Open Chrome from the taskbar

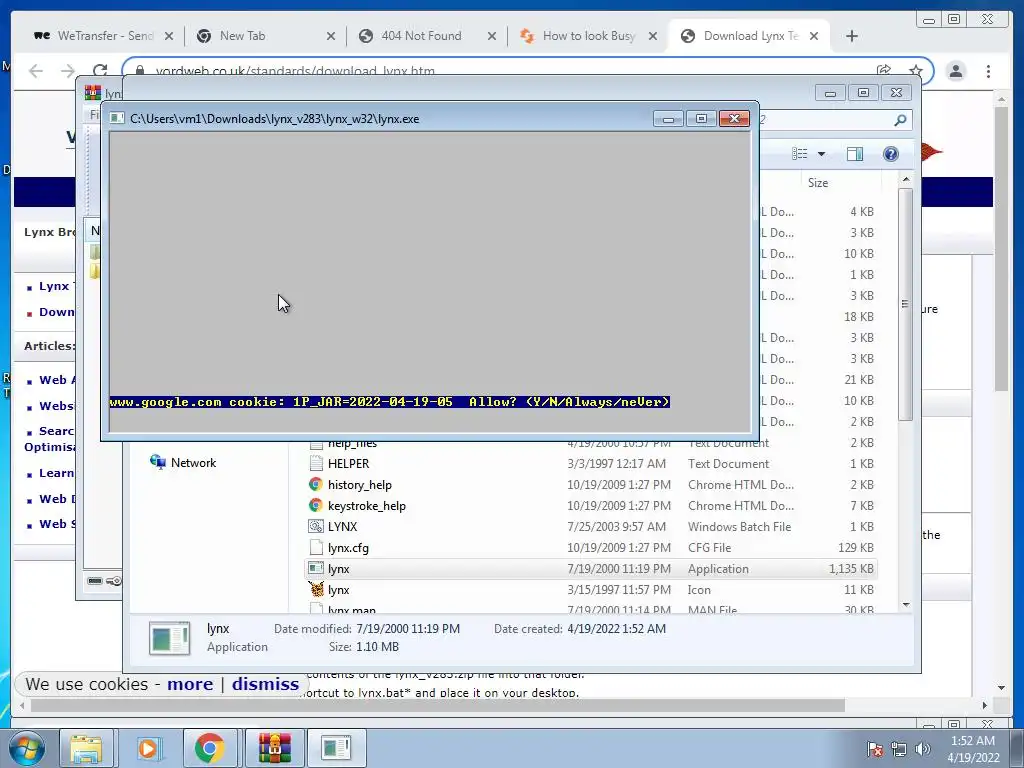coord(209,748)
